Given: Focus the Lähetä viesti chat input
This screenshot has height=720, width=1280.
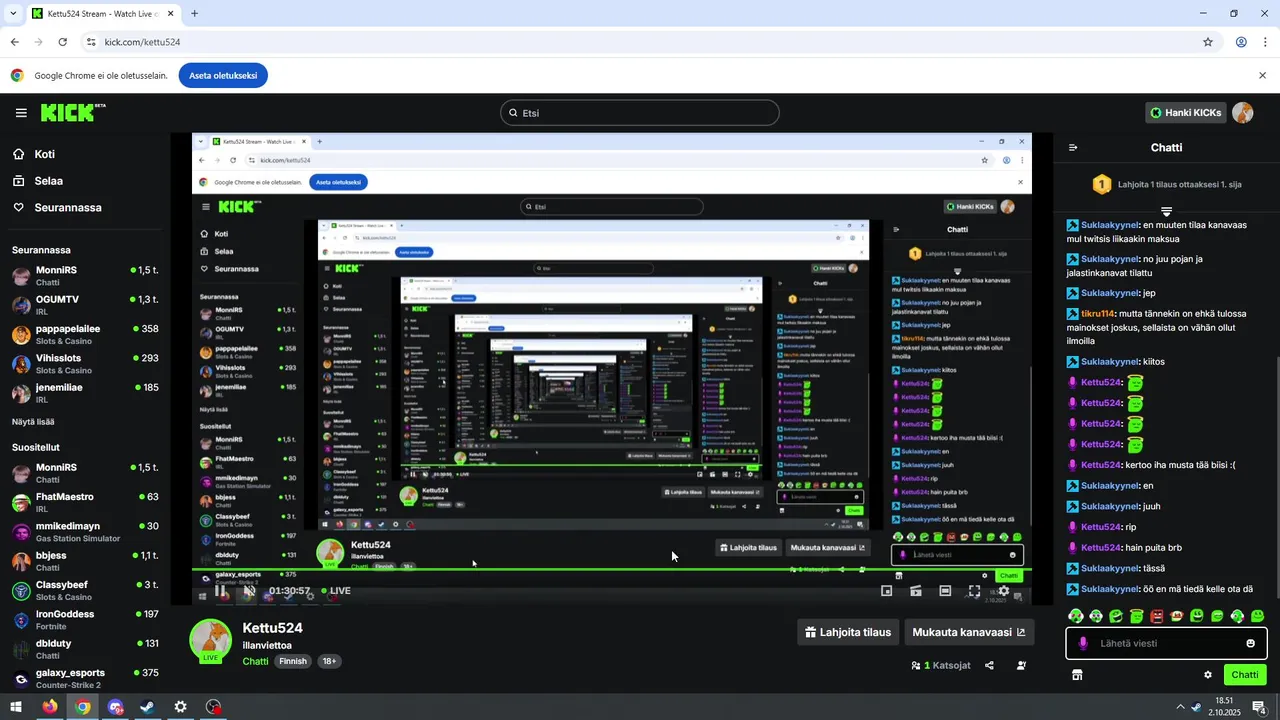Looking at the screenshot, I should 1166,643.
